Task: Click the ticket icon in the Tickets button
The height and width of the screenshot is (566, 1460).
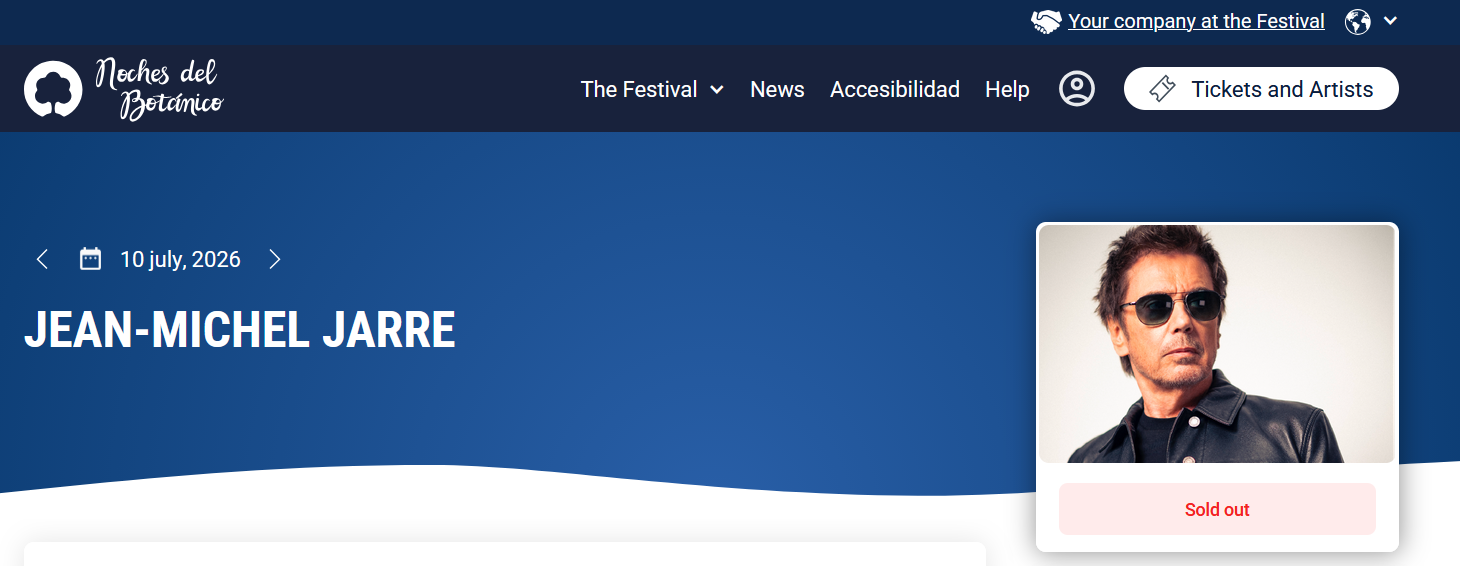Action: (1162, 89)
